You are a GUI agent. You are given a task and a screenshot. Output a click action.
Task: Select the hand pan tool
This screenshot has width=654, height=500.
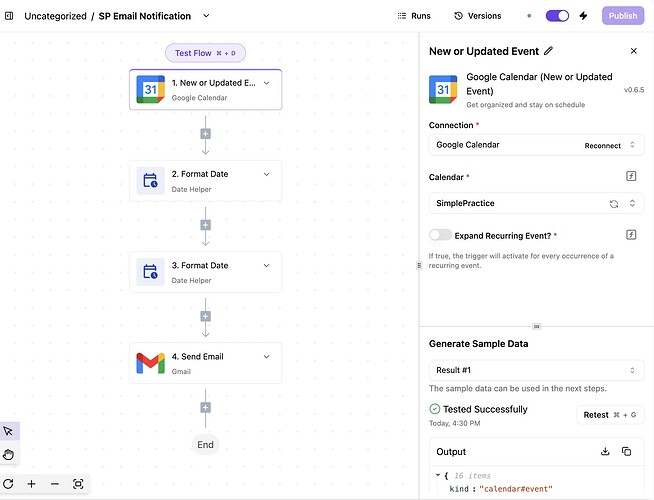(x=9, y=455)
